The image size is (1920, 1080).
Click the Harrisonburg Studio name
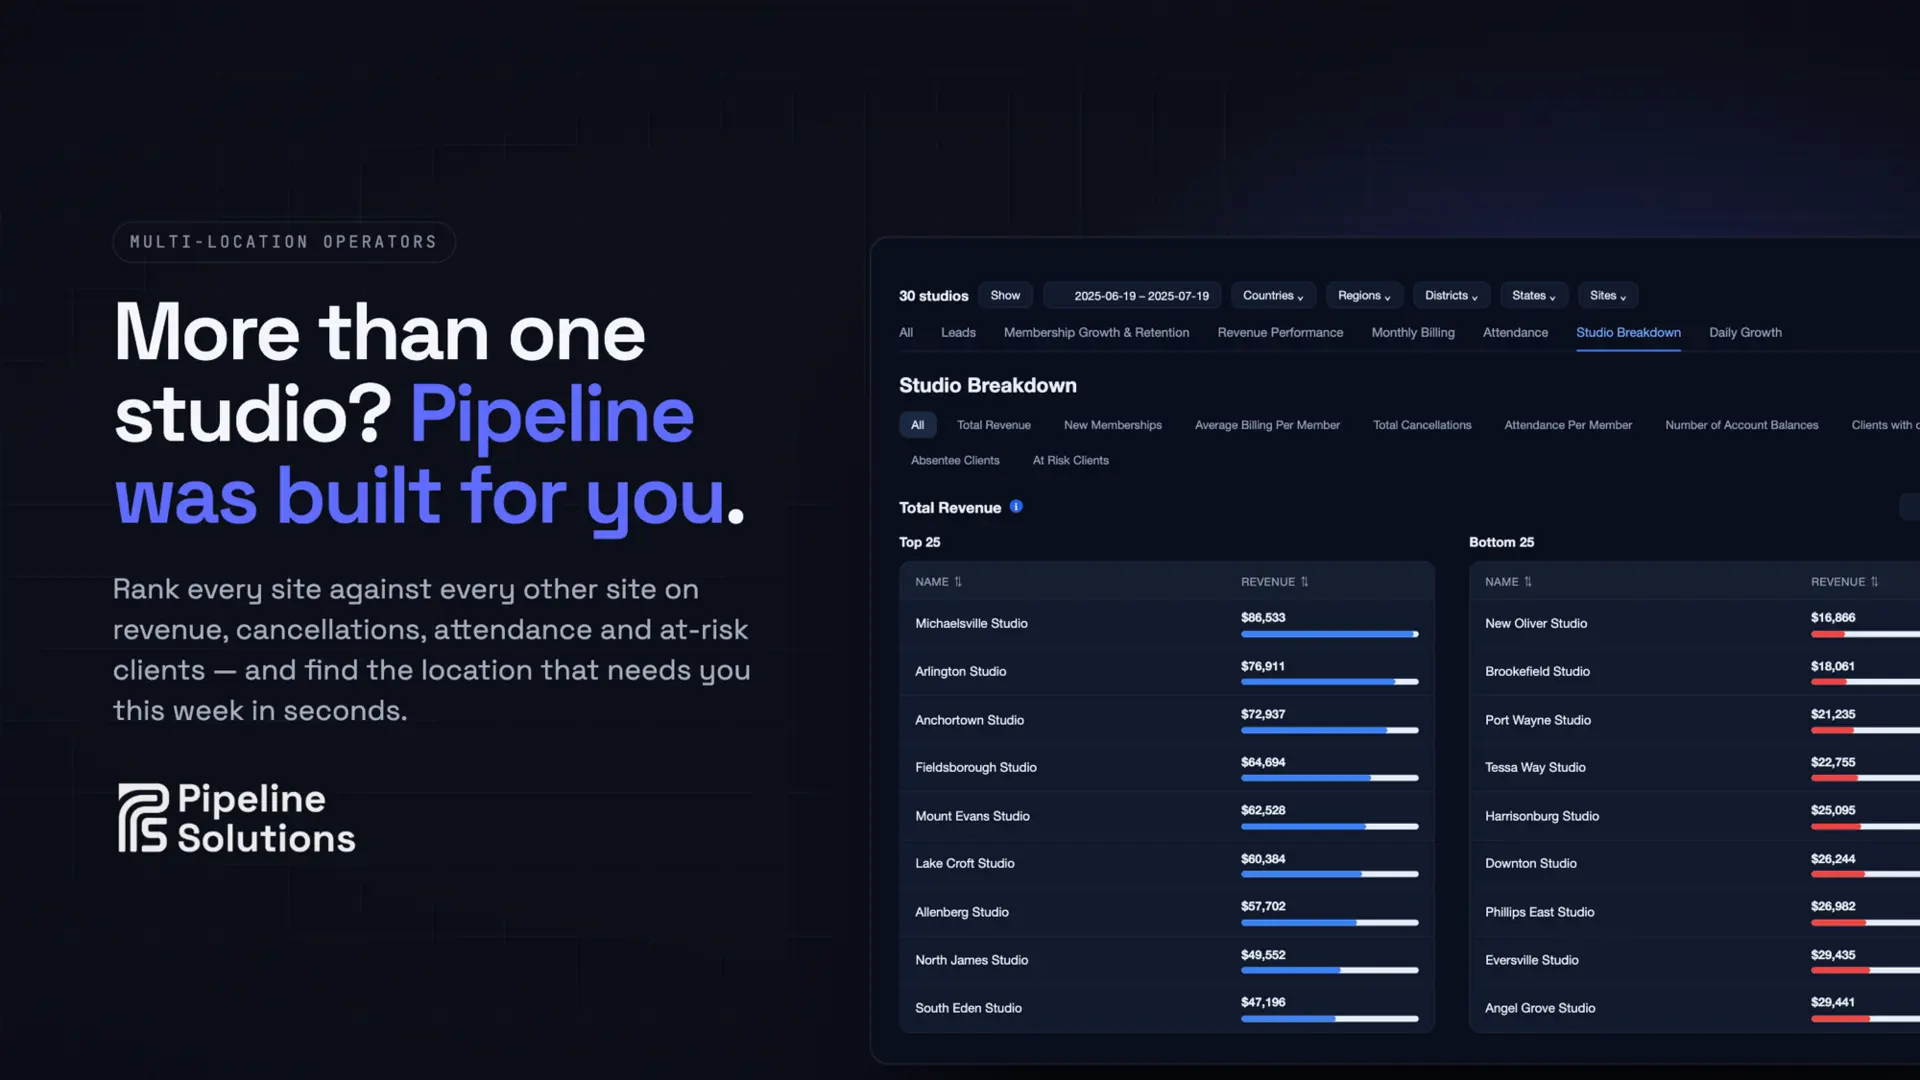(x=1542, y=816)
